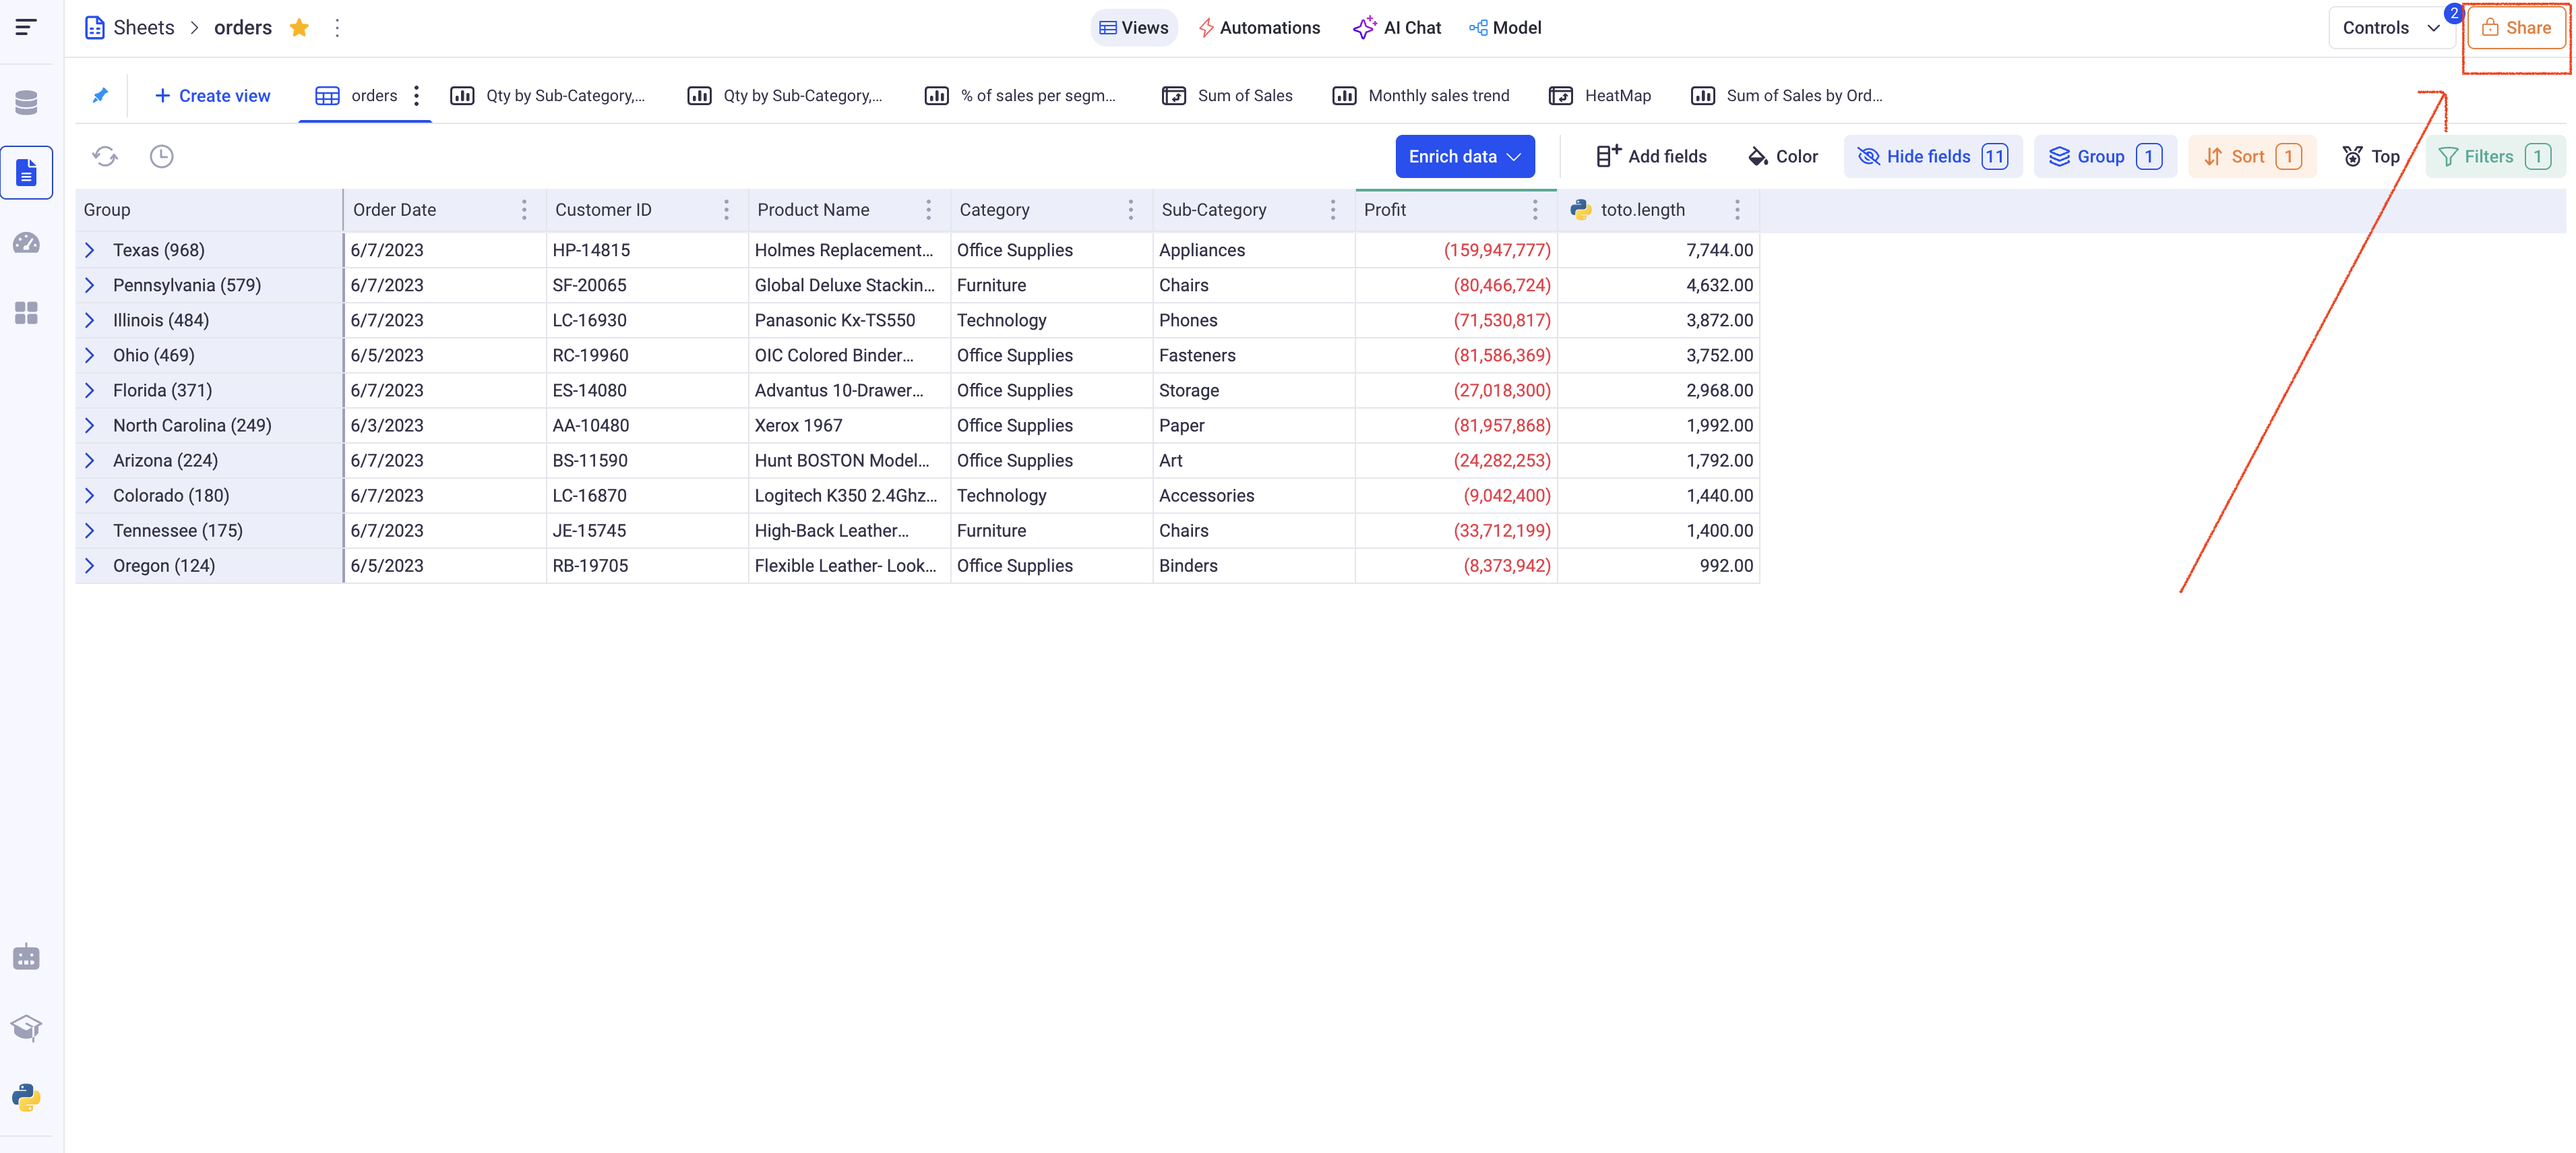Click the refresh data icon
The image size is (2576, 1153).
coord(105,156)
